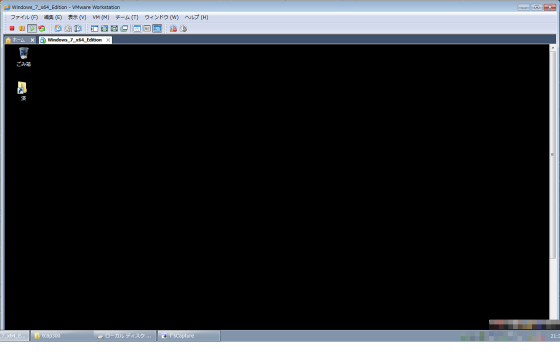The image size is (560, 363).
Task: Open the FSCapture taskbar button
Action: (x=189, y=336)
